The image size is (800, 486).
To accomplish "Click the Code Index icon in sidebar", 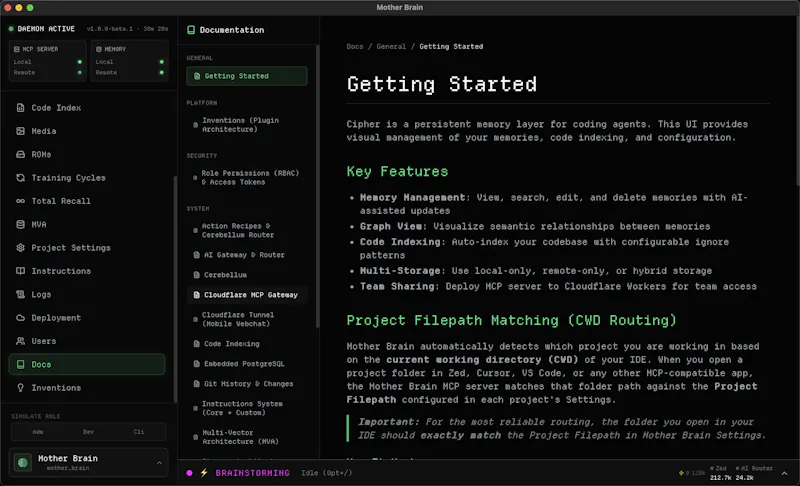I will 20,108.
